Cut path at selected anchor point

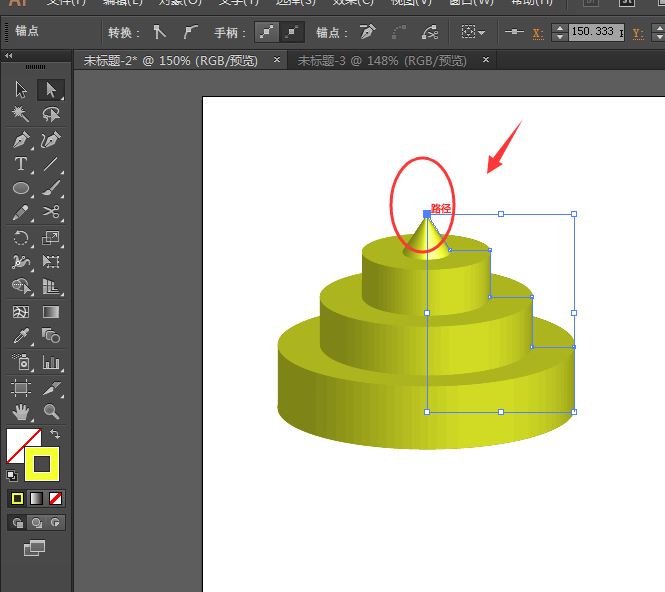[x=430, y=32]
